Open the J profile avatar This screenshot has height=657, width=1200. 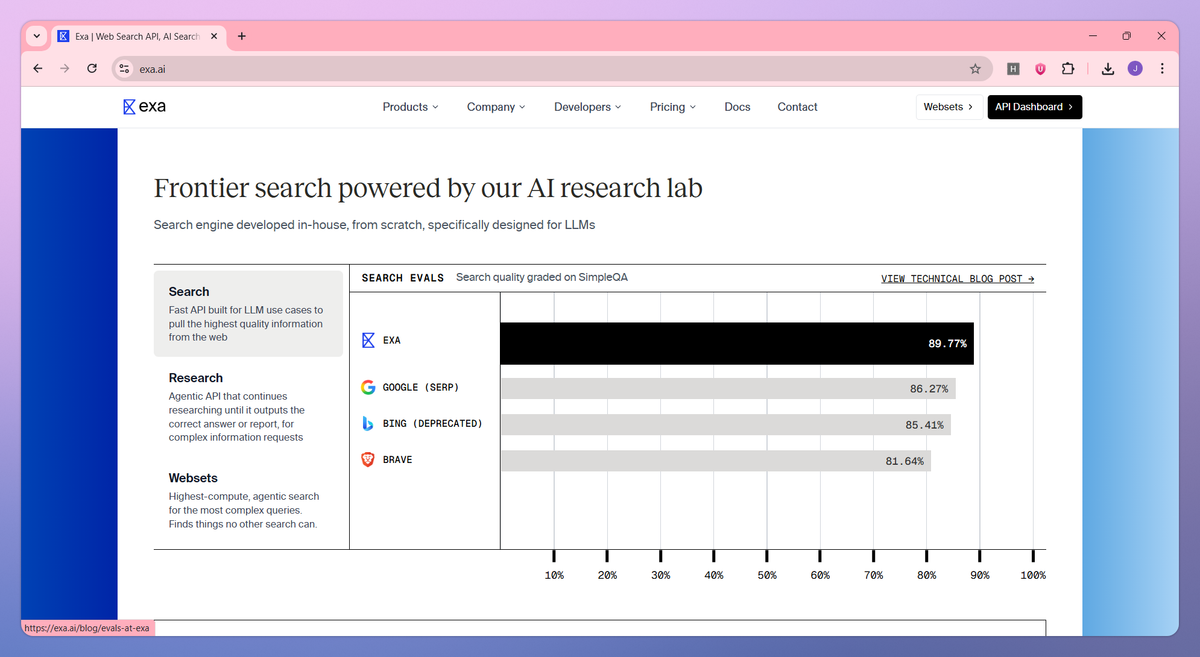pyautogui.click(x=1135, y=69)
